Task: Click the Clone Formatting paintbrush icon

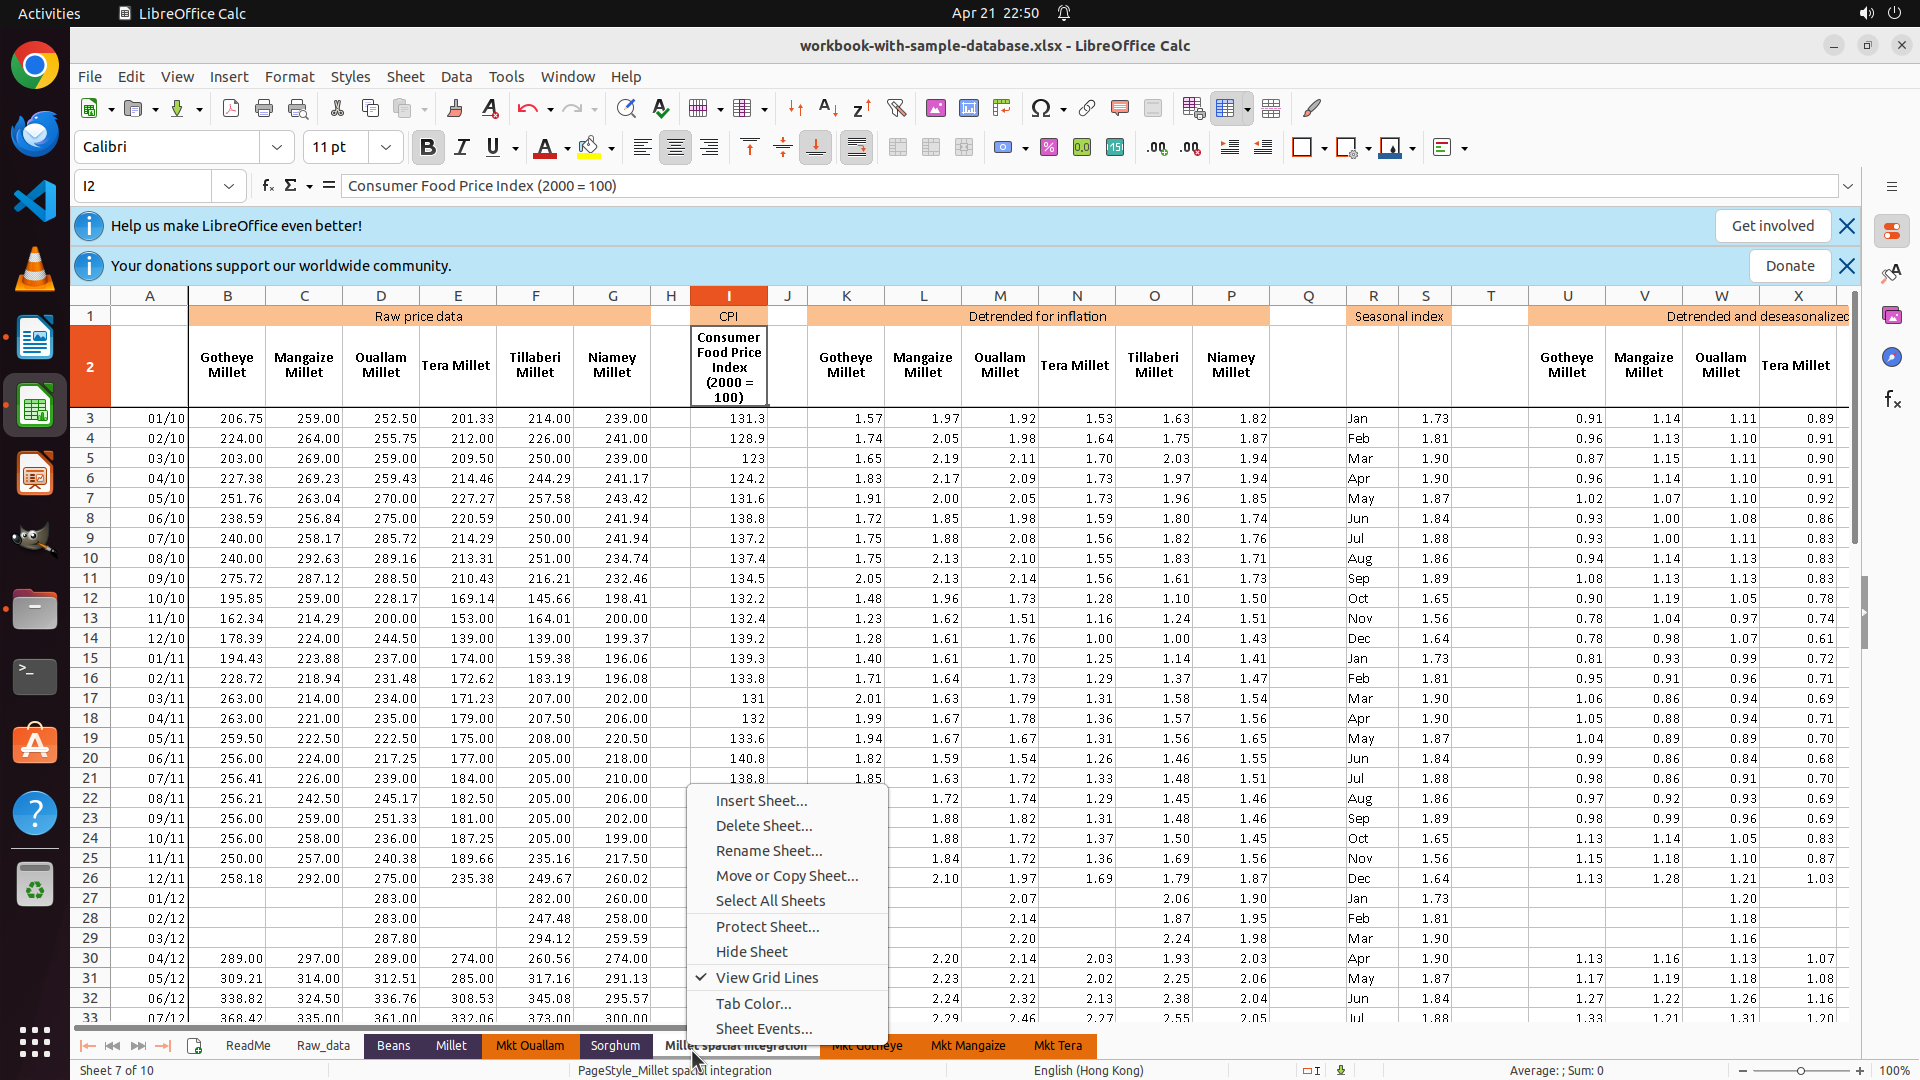Action: point(455,108)
